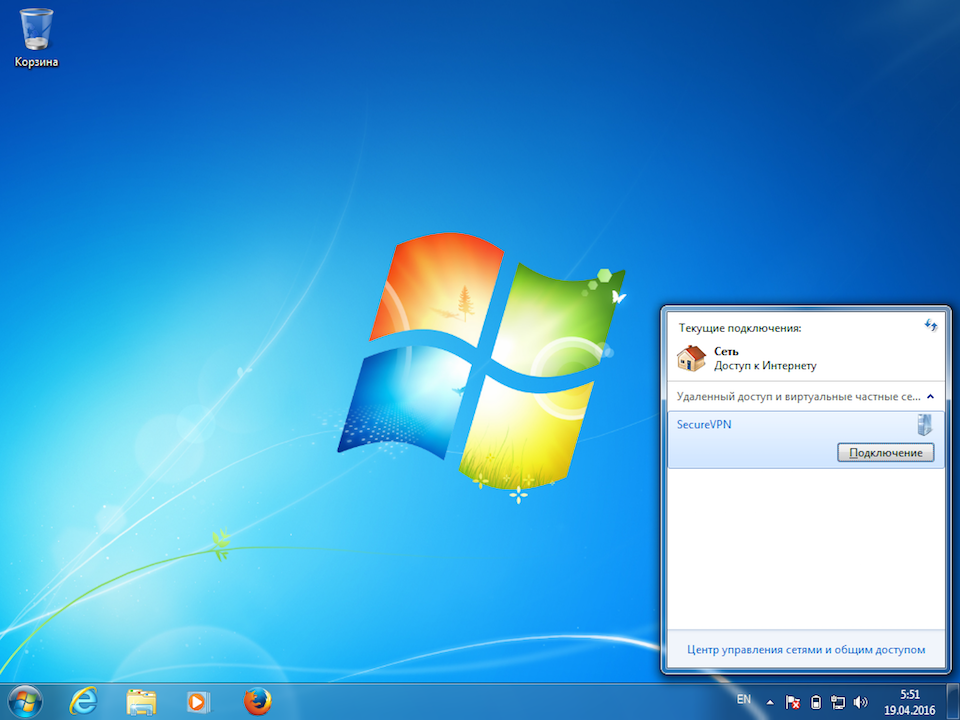
Task: Open the volume speaker tray icon
Action: [x=860, y=702]
